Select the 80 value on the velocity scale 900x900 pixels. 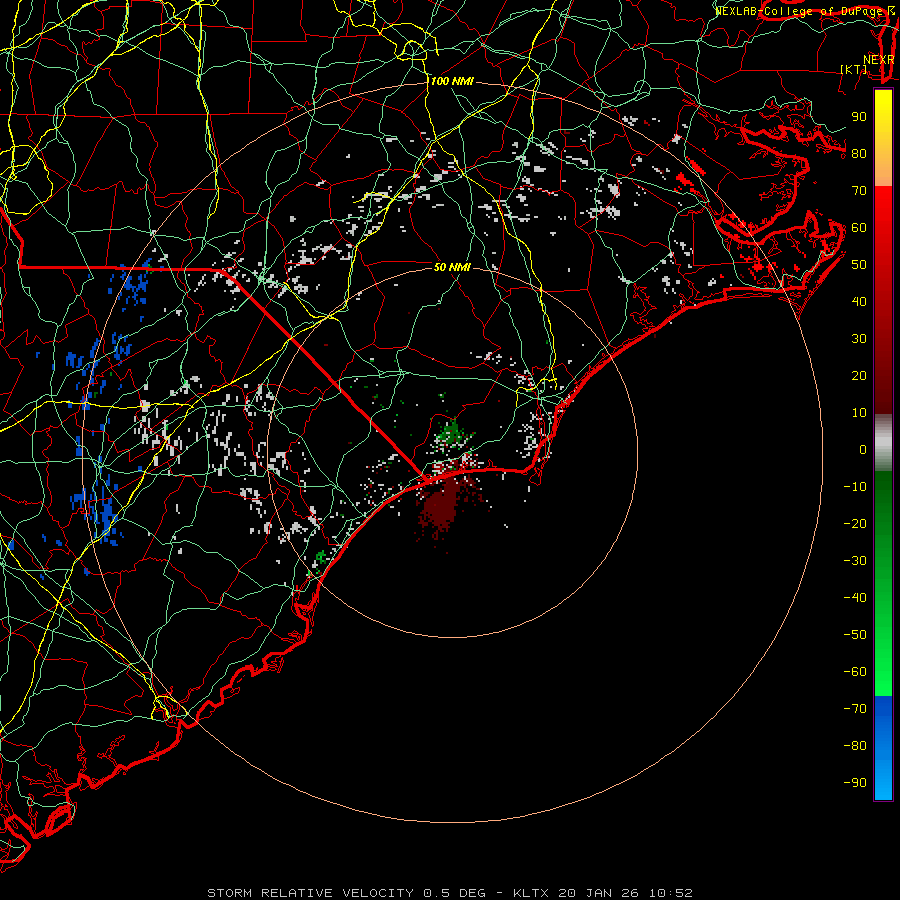pyautogui.click(x=859, y=153)
